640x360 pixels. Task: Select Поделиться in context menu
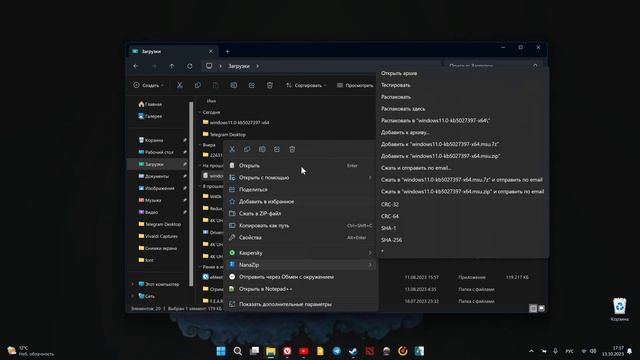click(300, 189)
